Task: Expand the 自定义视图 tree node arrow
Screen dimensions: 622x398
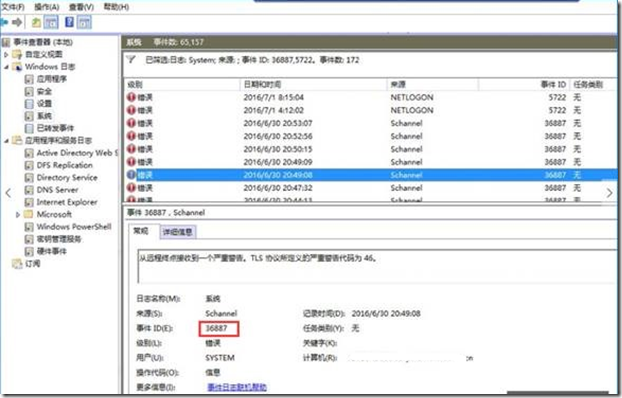Action: (x=6, y=54)
